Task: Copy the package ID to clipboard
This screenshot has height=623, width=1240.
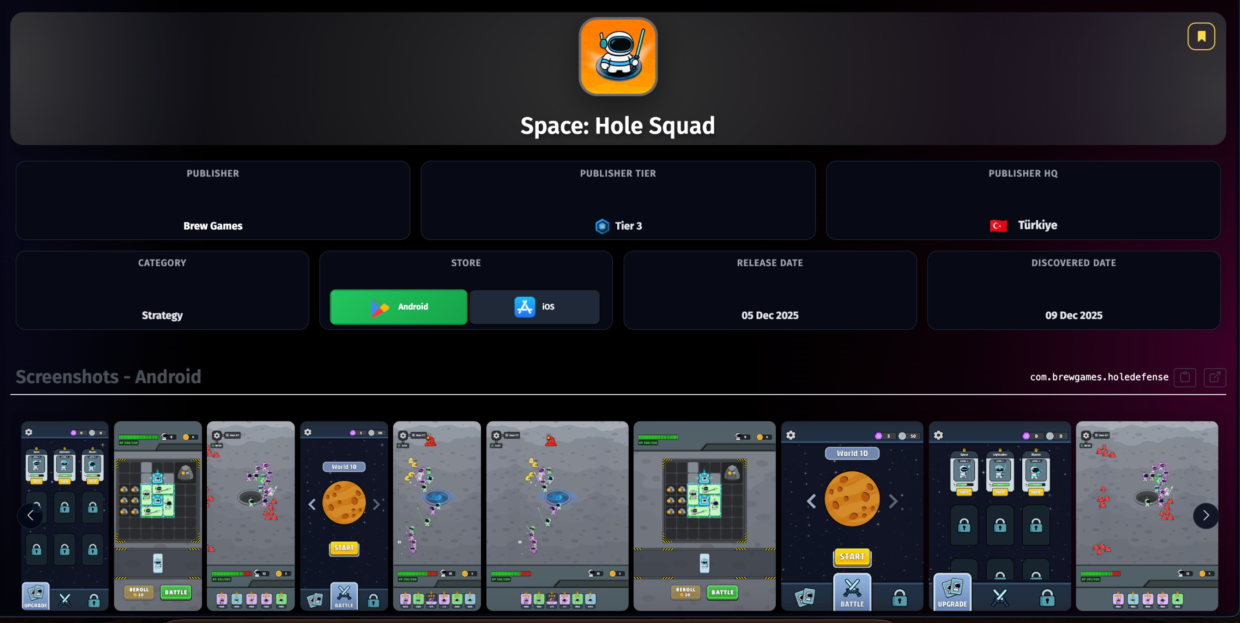Action: pos(1185,377)
